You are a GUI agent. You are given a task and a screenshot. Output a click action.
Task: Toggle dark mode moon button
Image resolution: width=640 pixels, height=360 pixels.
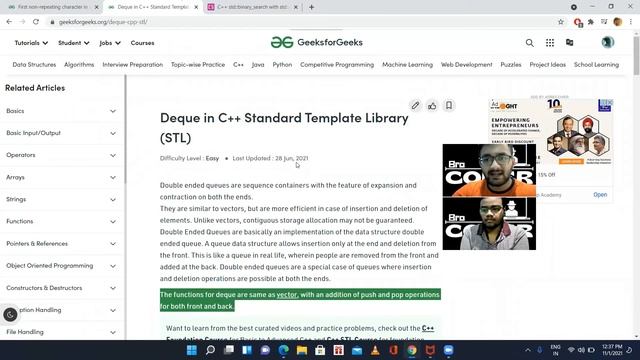[x=10, y=314]
